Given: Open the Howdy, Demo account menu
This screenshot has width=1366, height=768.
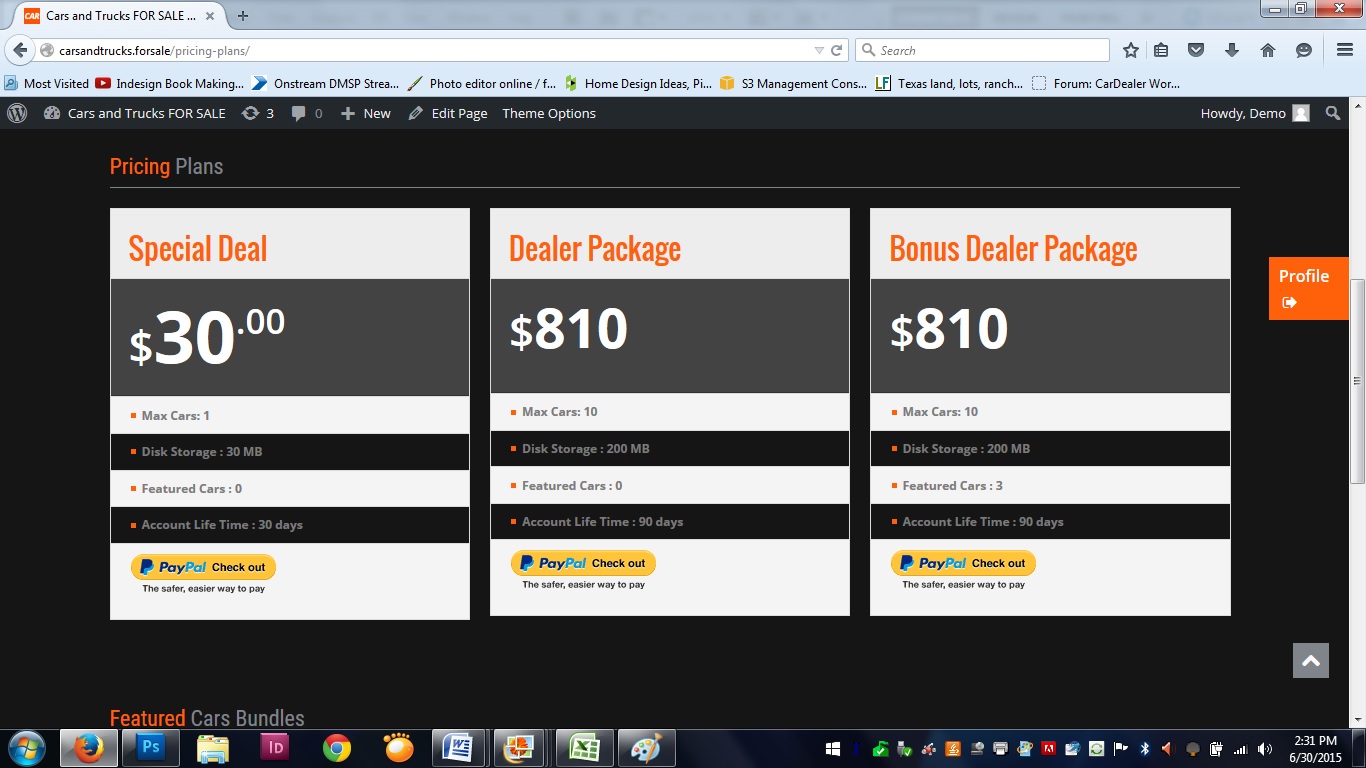Looking at the screenshot, I should [x=1254, y=113].
